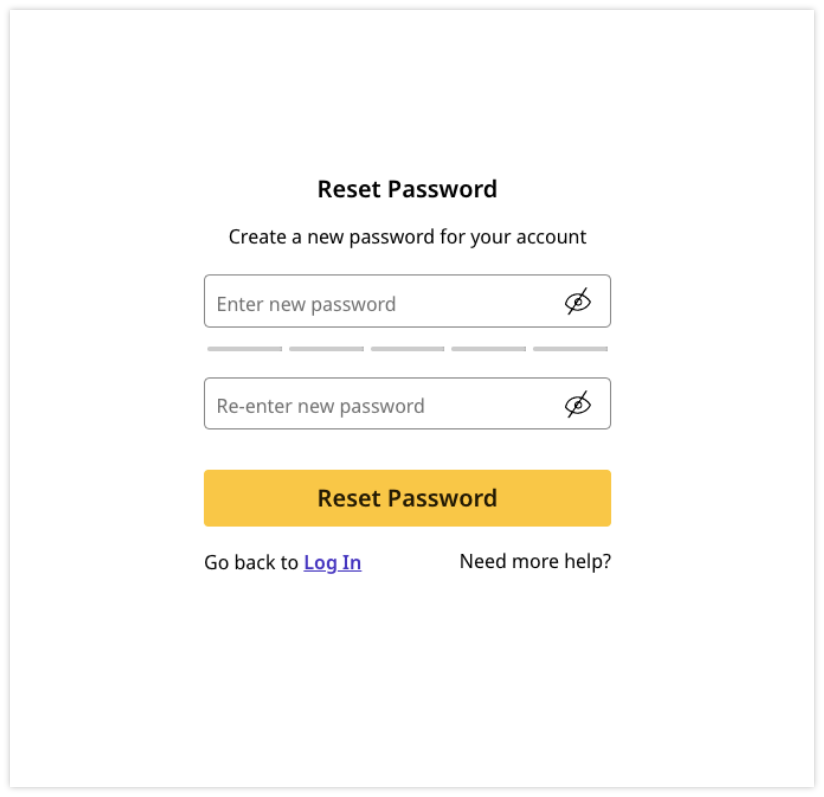Select the second password strength bar segment
The image size is (824, 797).
pos(326,349)
